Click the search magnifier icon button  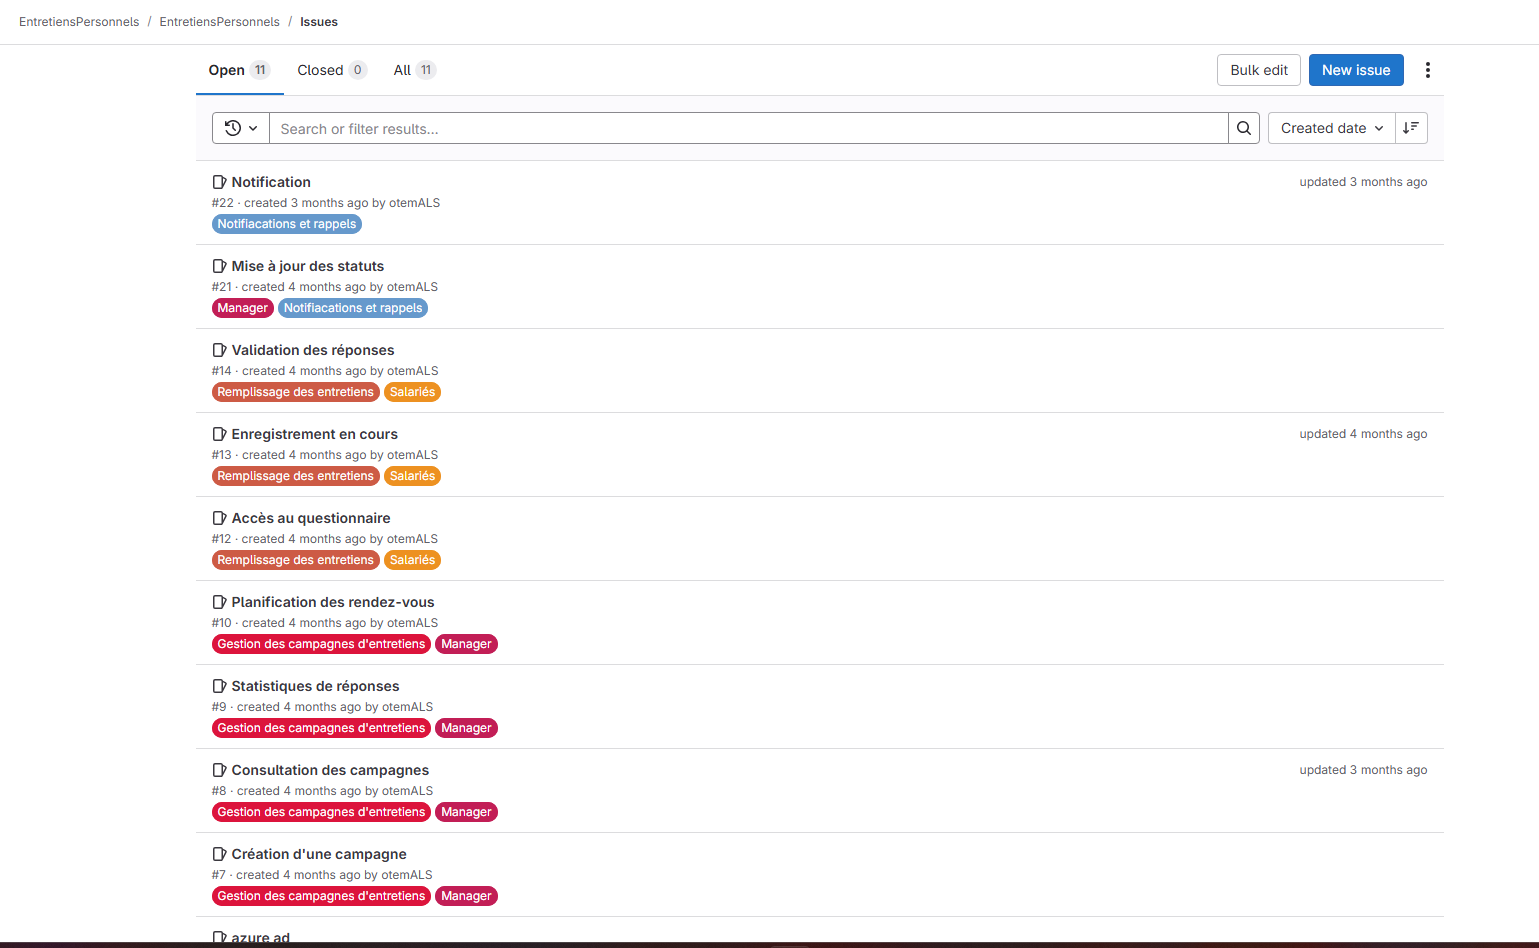[1244, 128]
